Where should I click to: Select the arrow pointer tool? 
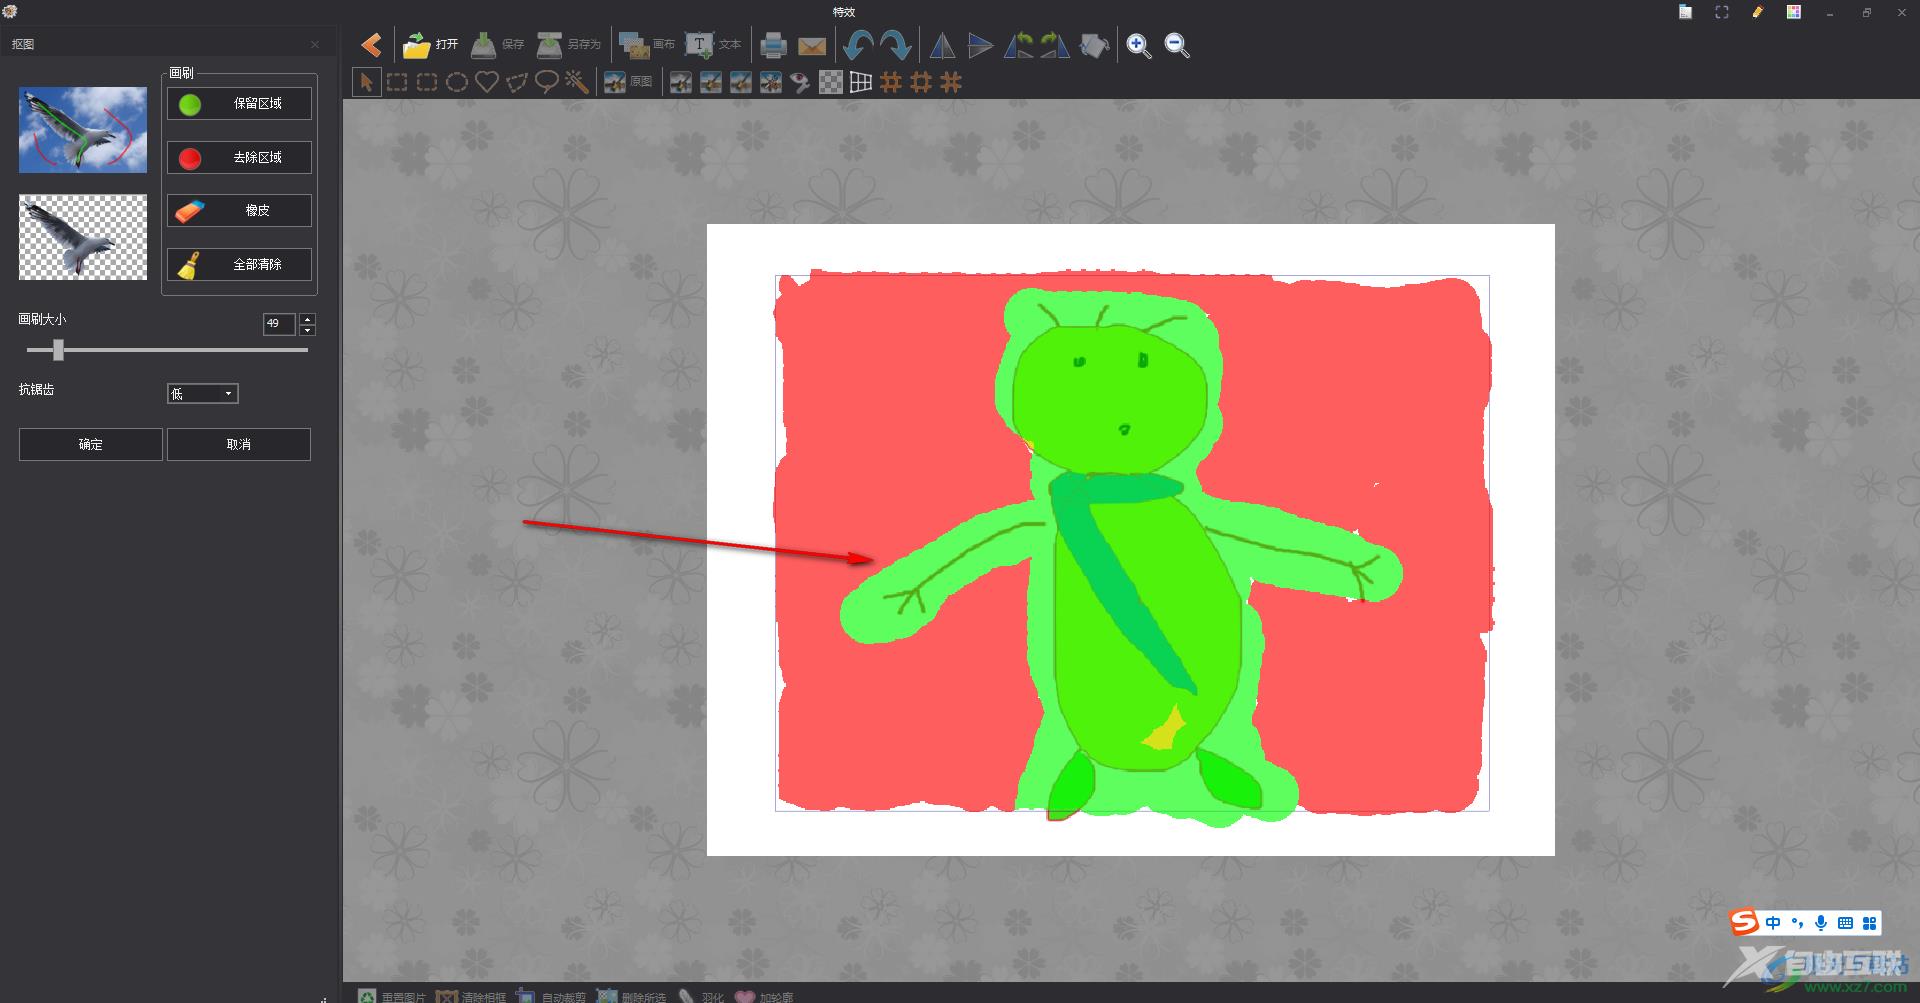[367, 82]
